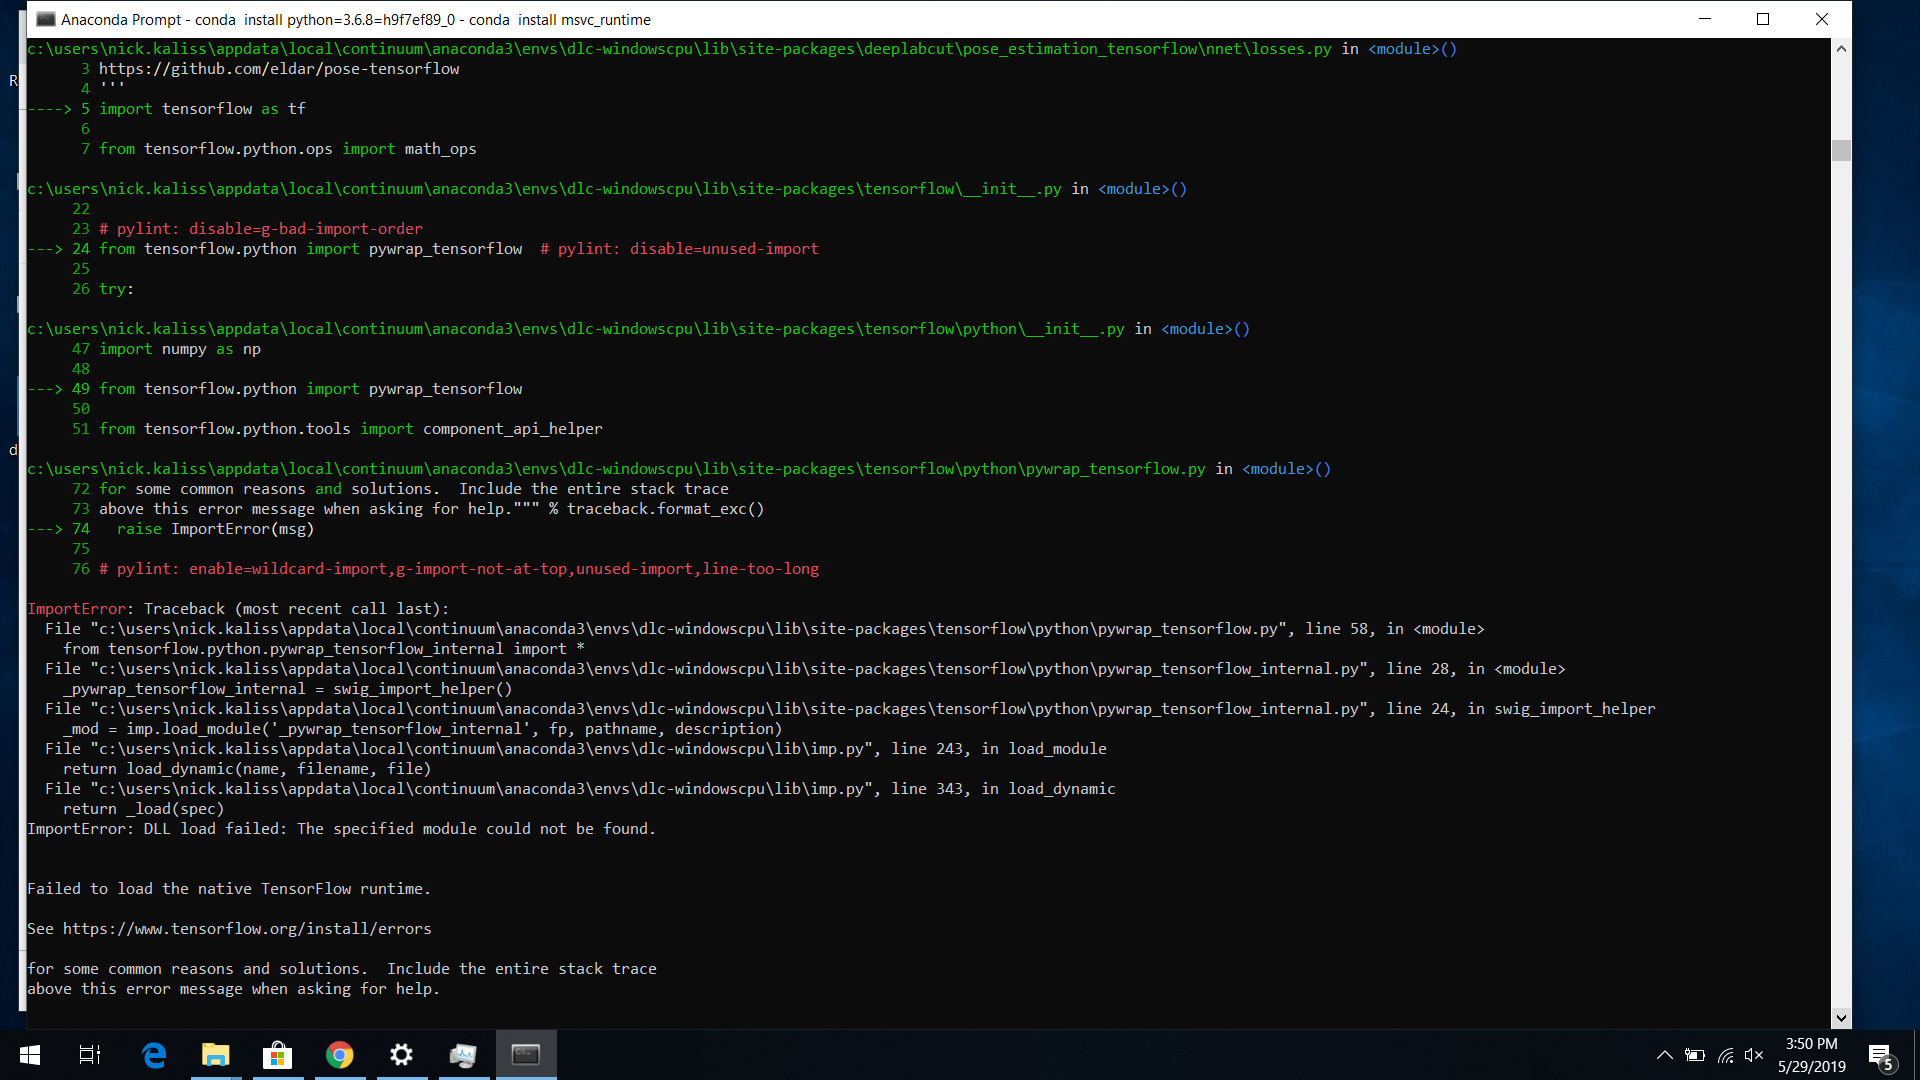Screen dimensions: 1920x1080
Task: Select the Anaconda Prompt taskbar button
Action: pos(526,1055)
